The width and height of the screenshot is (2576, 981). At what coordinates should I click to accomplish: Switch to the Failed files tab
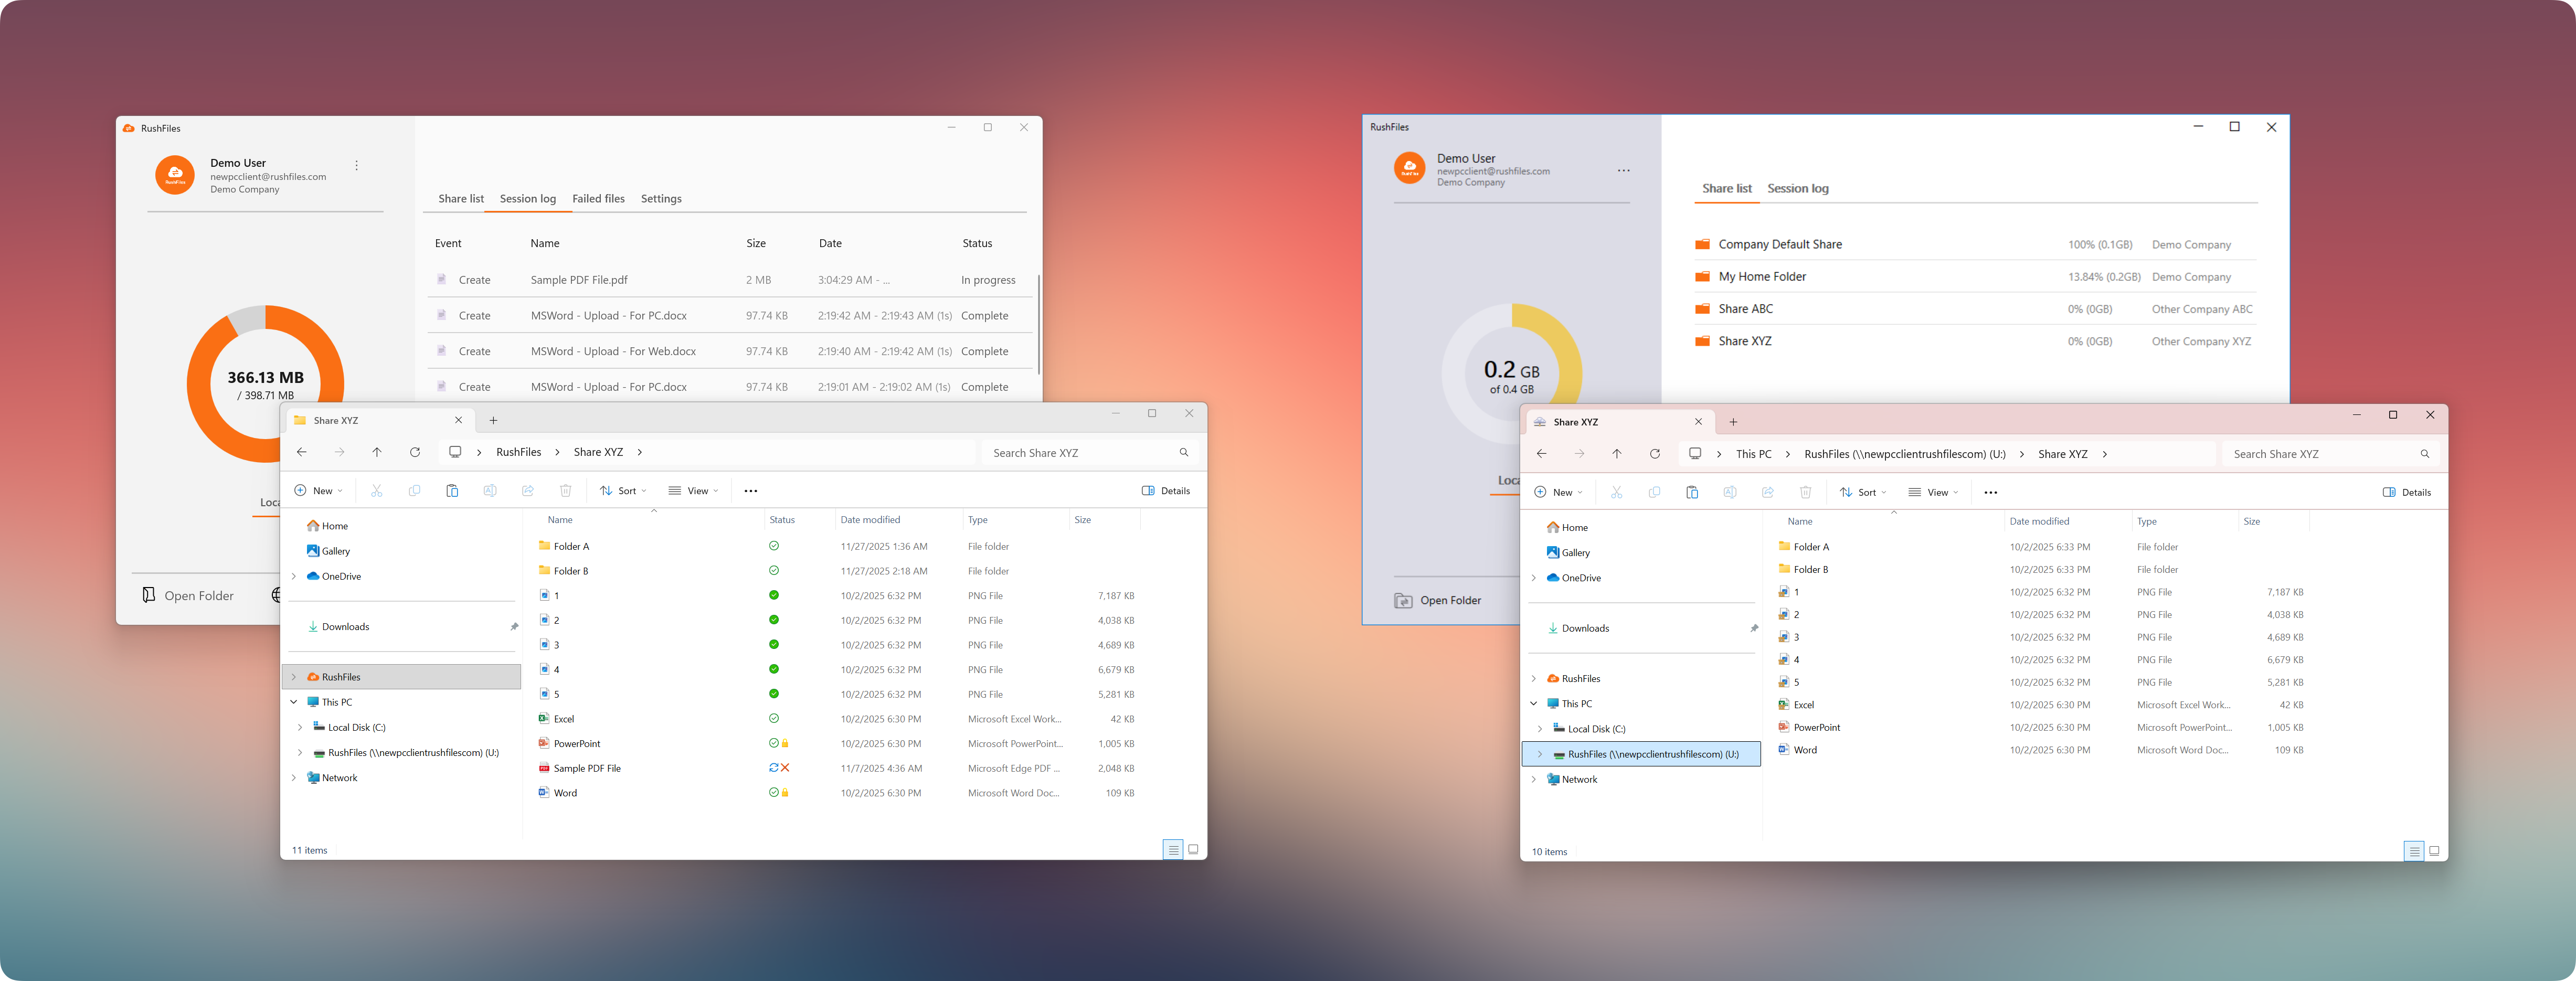point(598,199)
